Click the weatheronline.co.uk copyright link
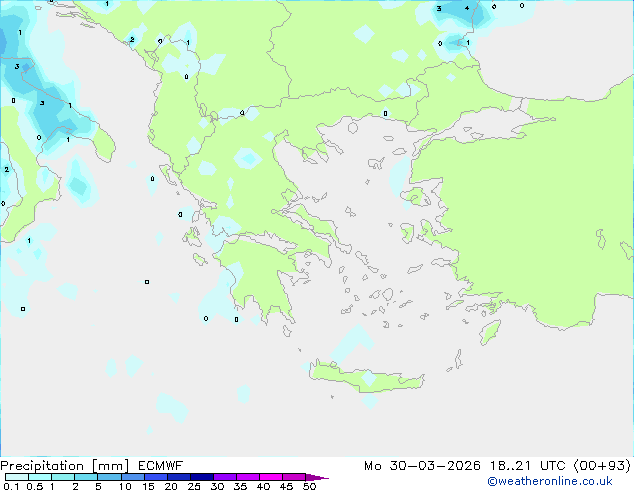 [x=550, y=481]
